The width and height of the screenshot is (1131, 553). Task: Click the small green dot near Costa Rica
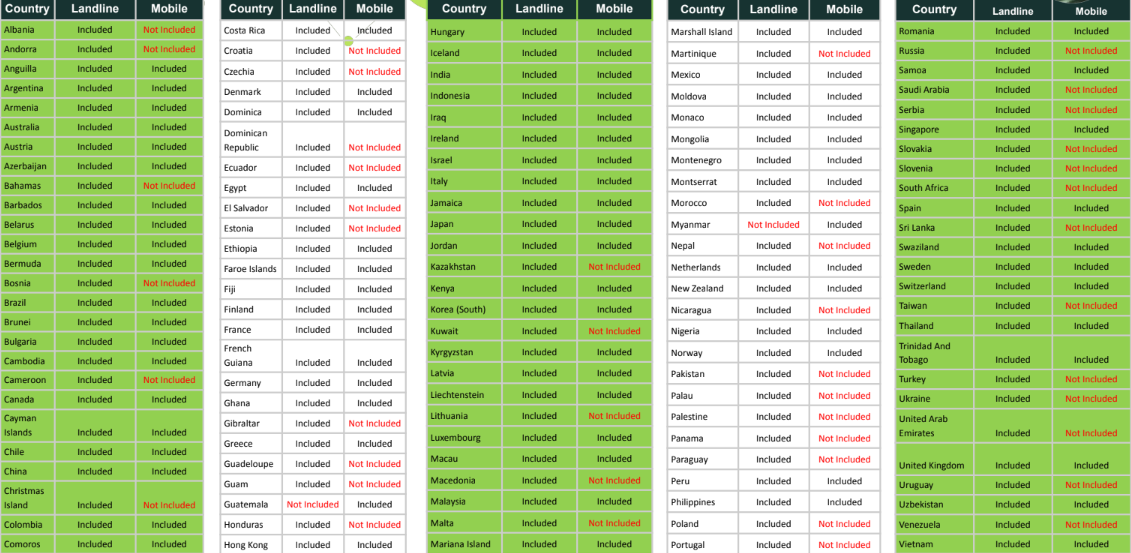349,41
